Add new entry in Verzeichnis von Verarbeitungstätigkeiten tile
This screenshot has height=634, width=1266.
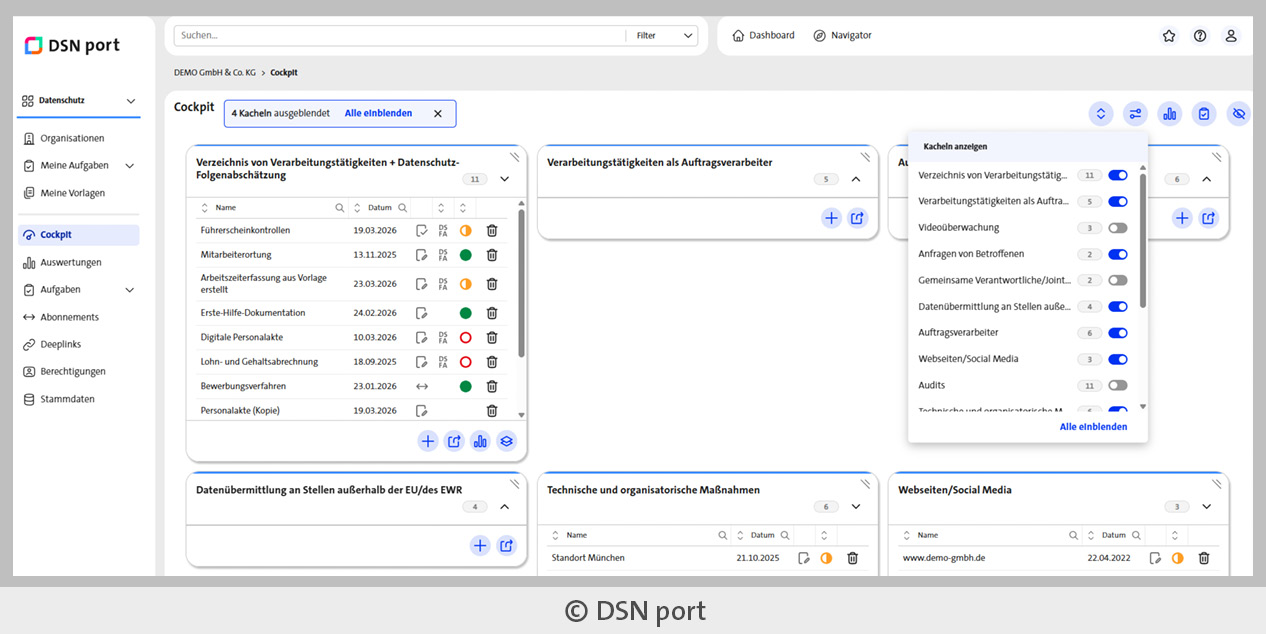click(428, 441)
